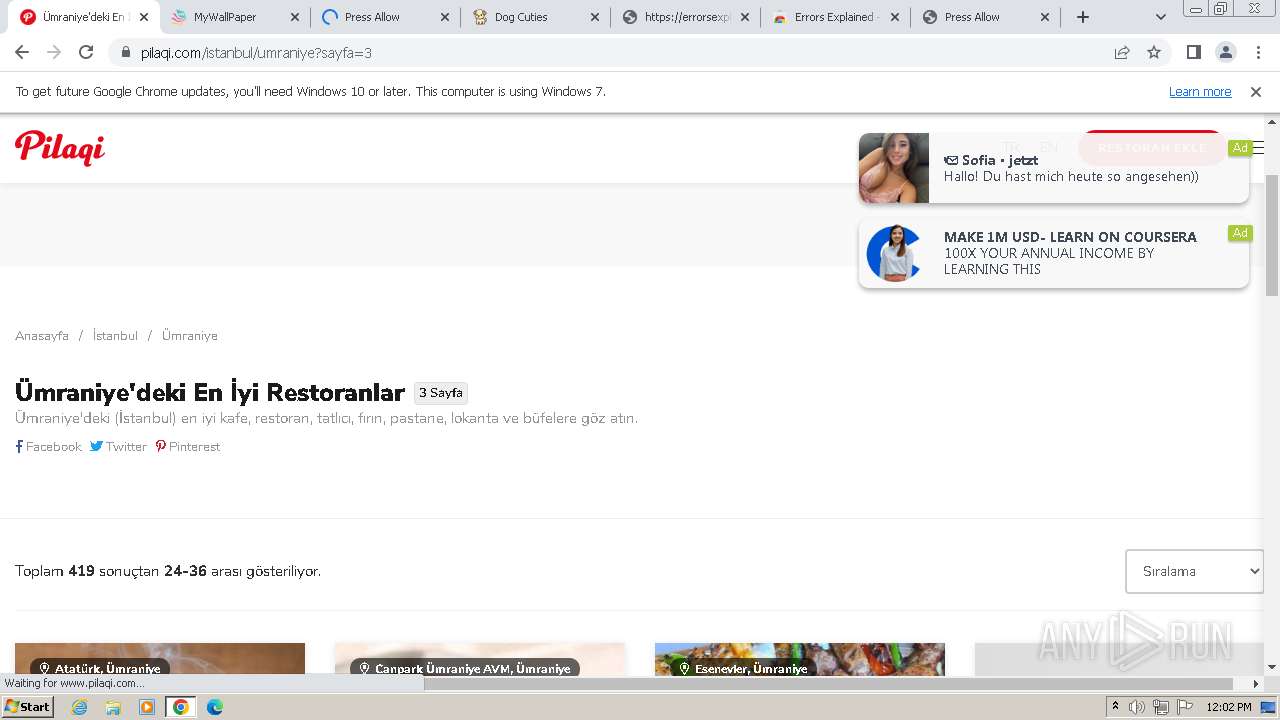Open the Sıralama sort dropdown

click(1194, 571)
